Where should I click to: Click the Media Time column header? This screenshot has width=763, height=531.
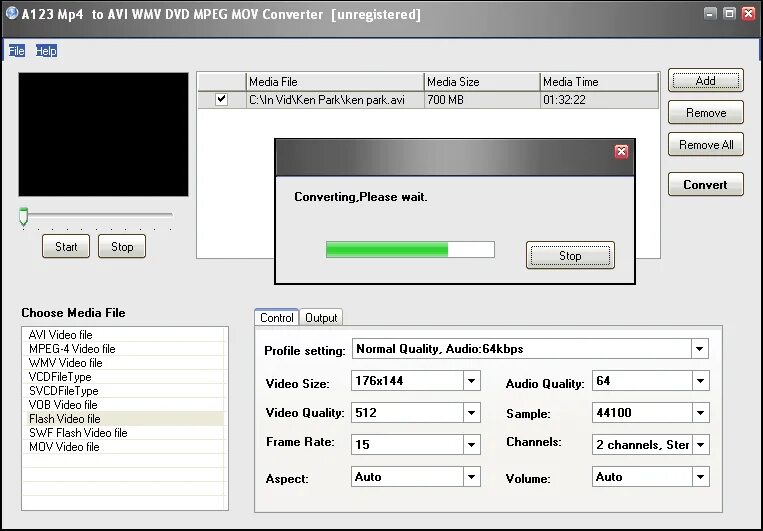[599, 82]
